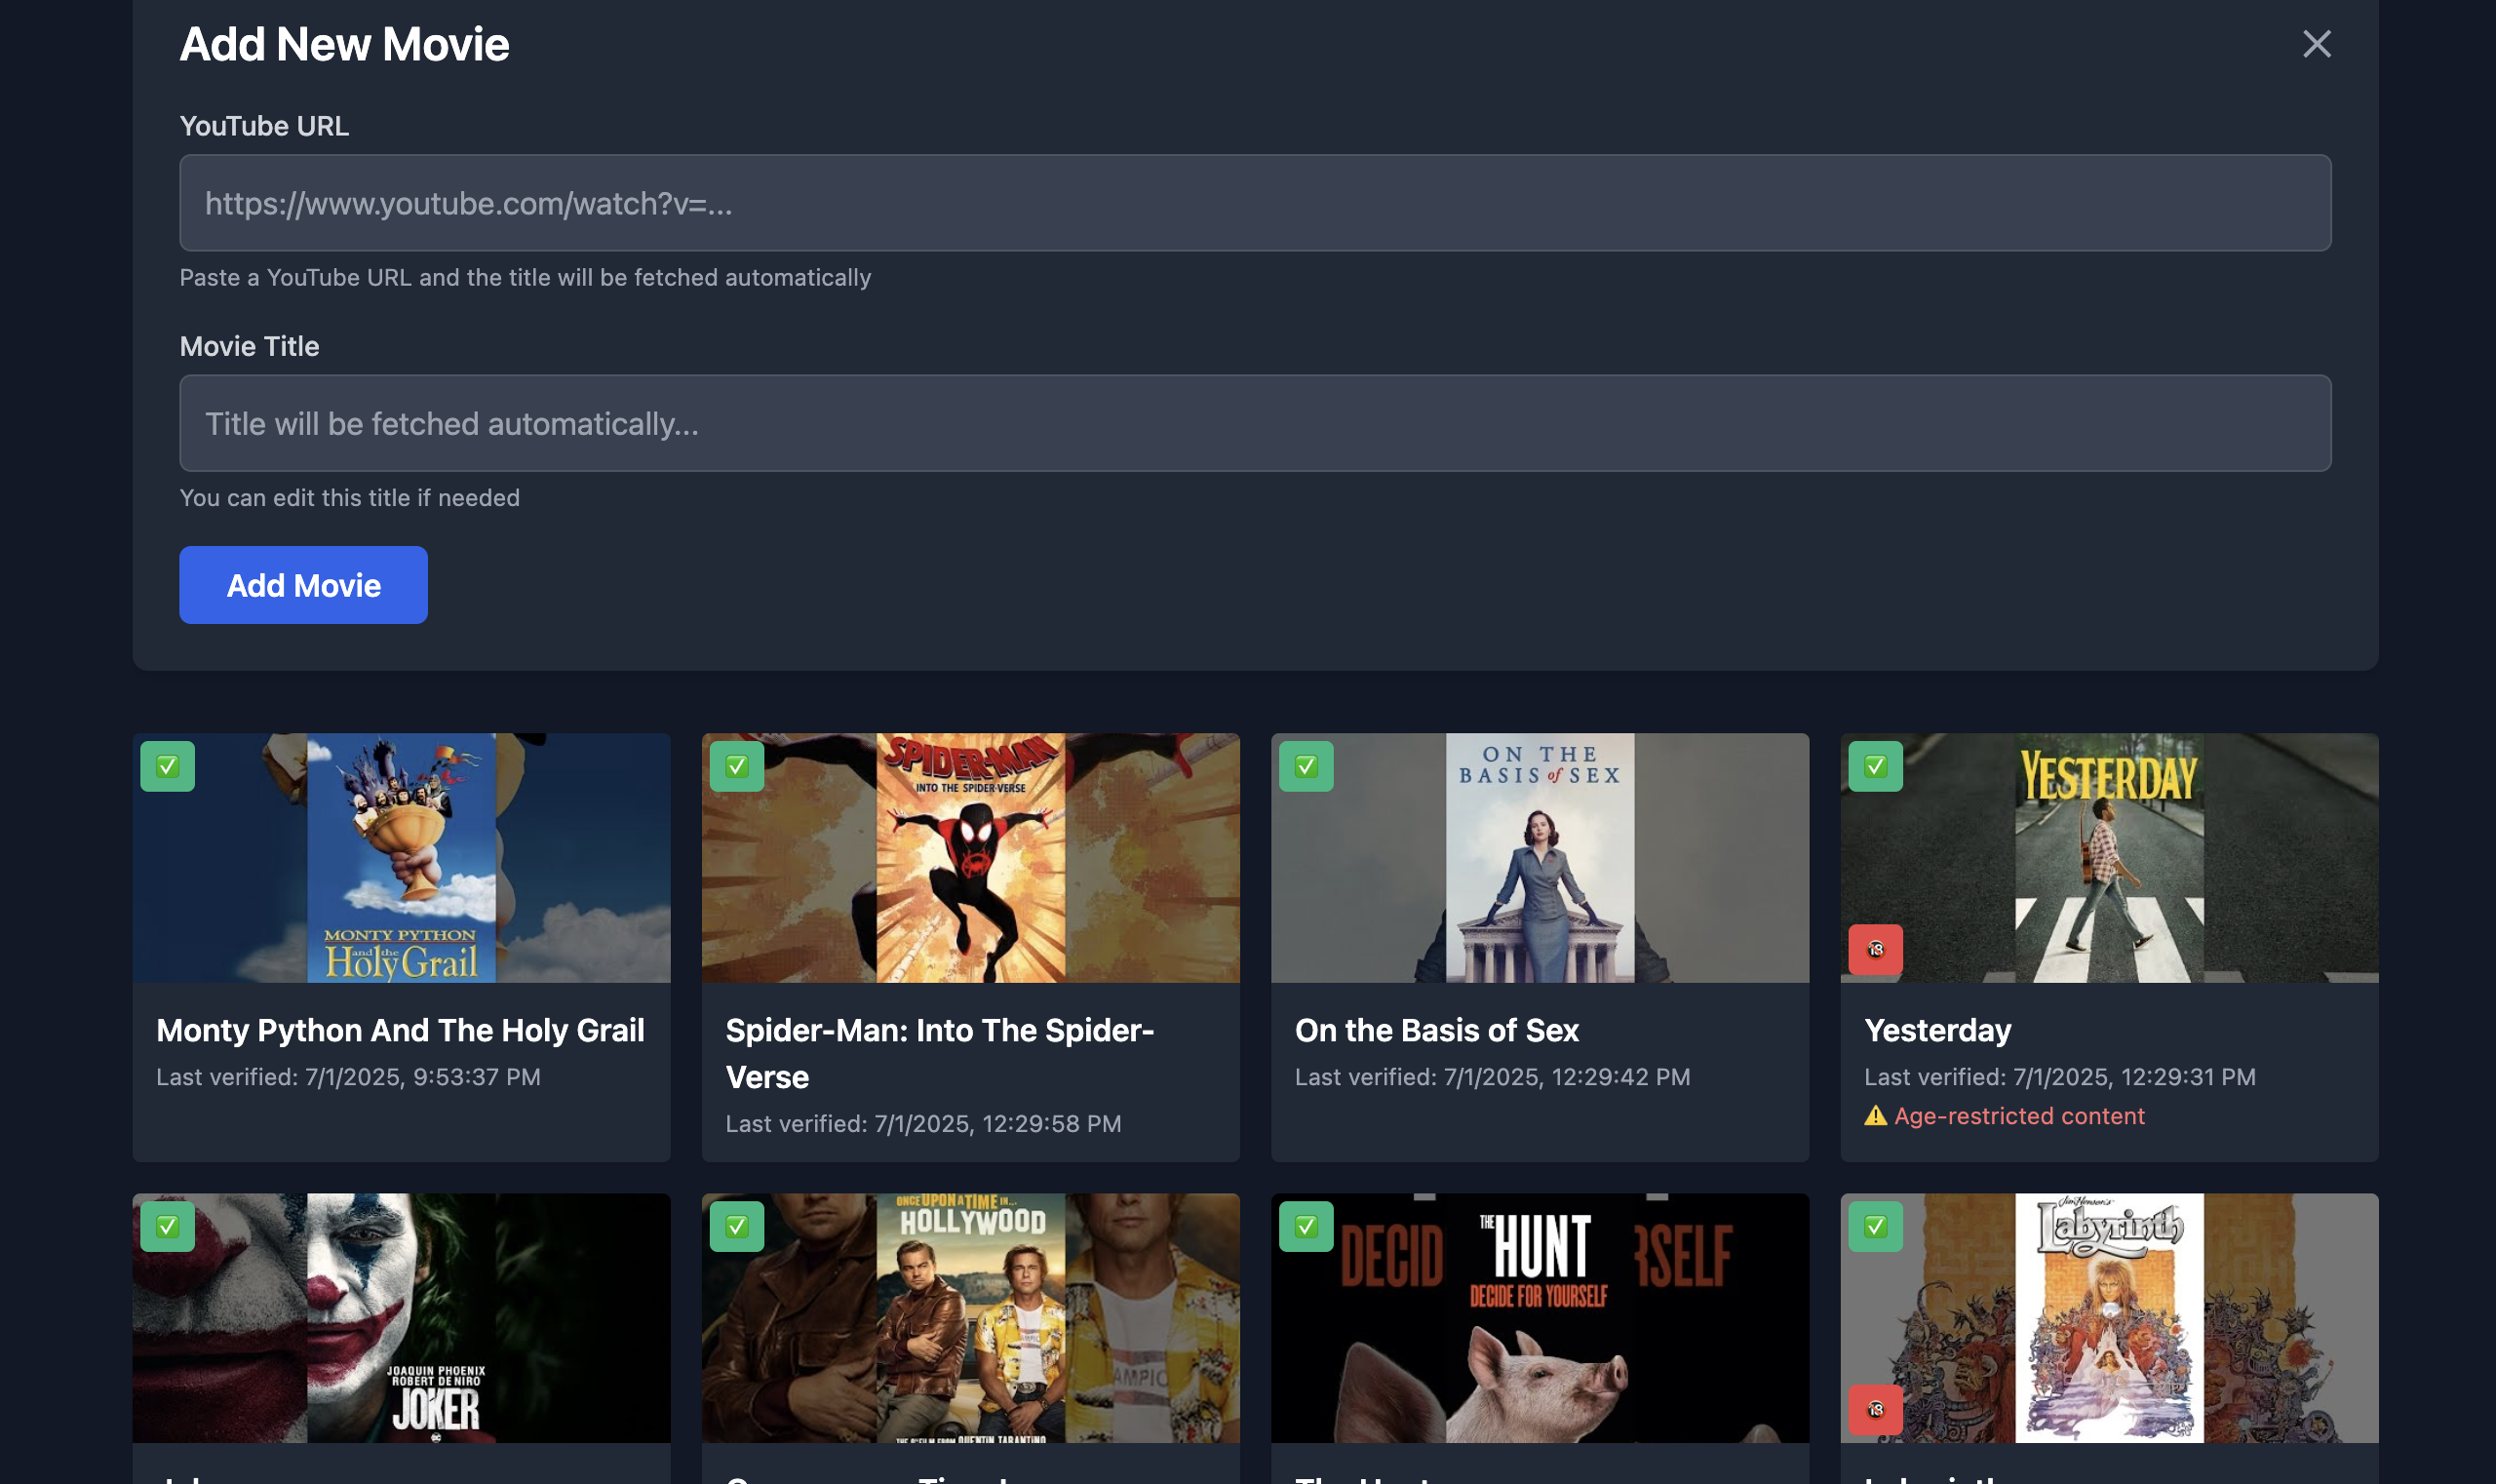Click verified checkmark on Monty Python card

point(167,766)
